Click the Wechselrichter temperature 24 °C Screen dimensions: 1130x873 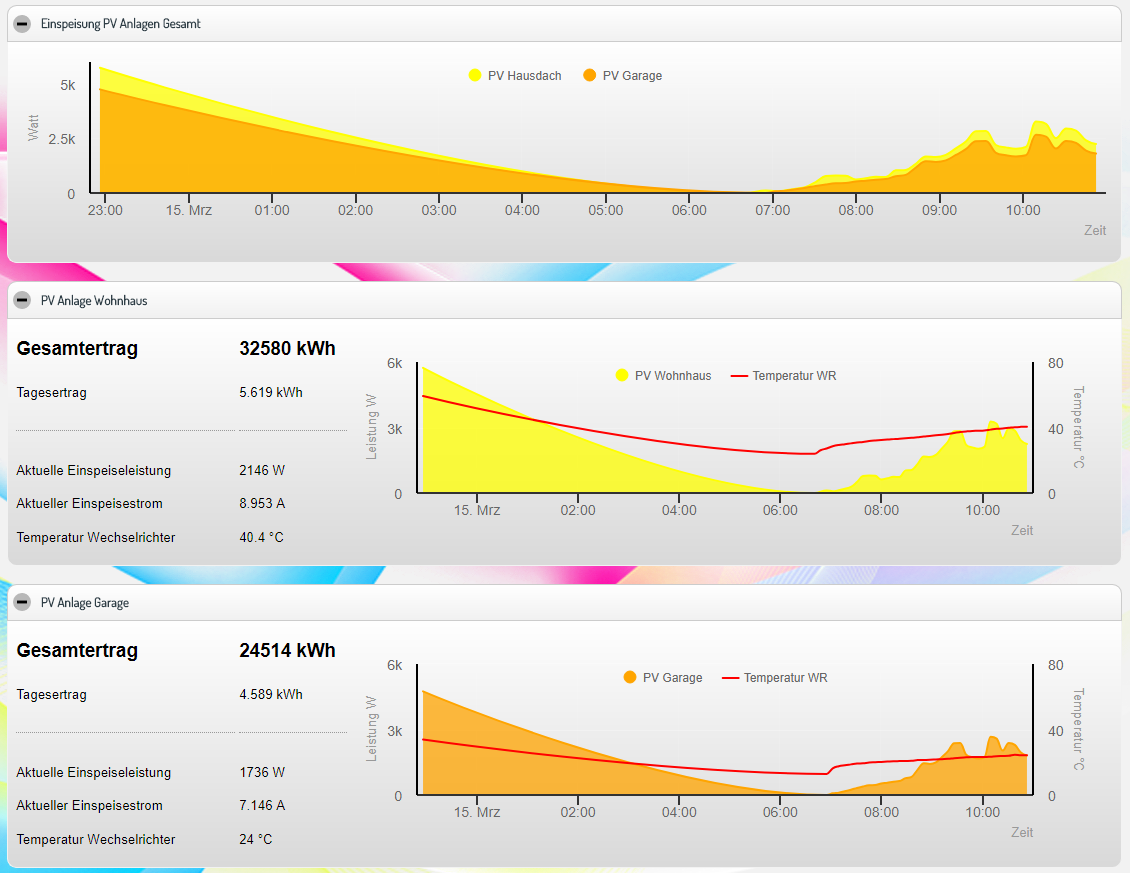tap(256, 839)
